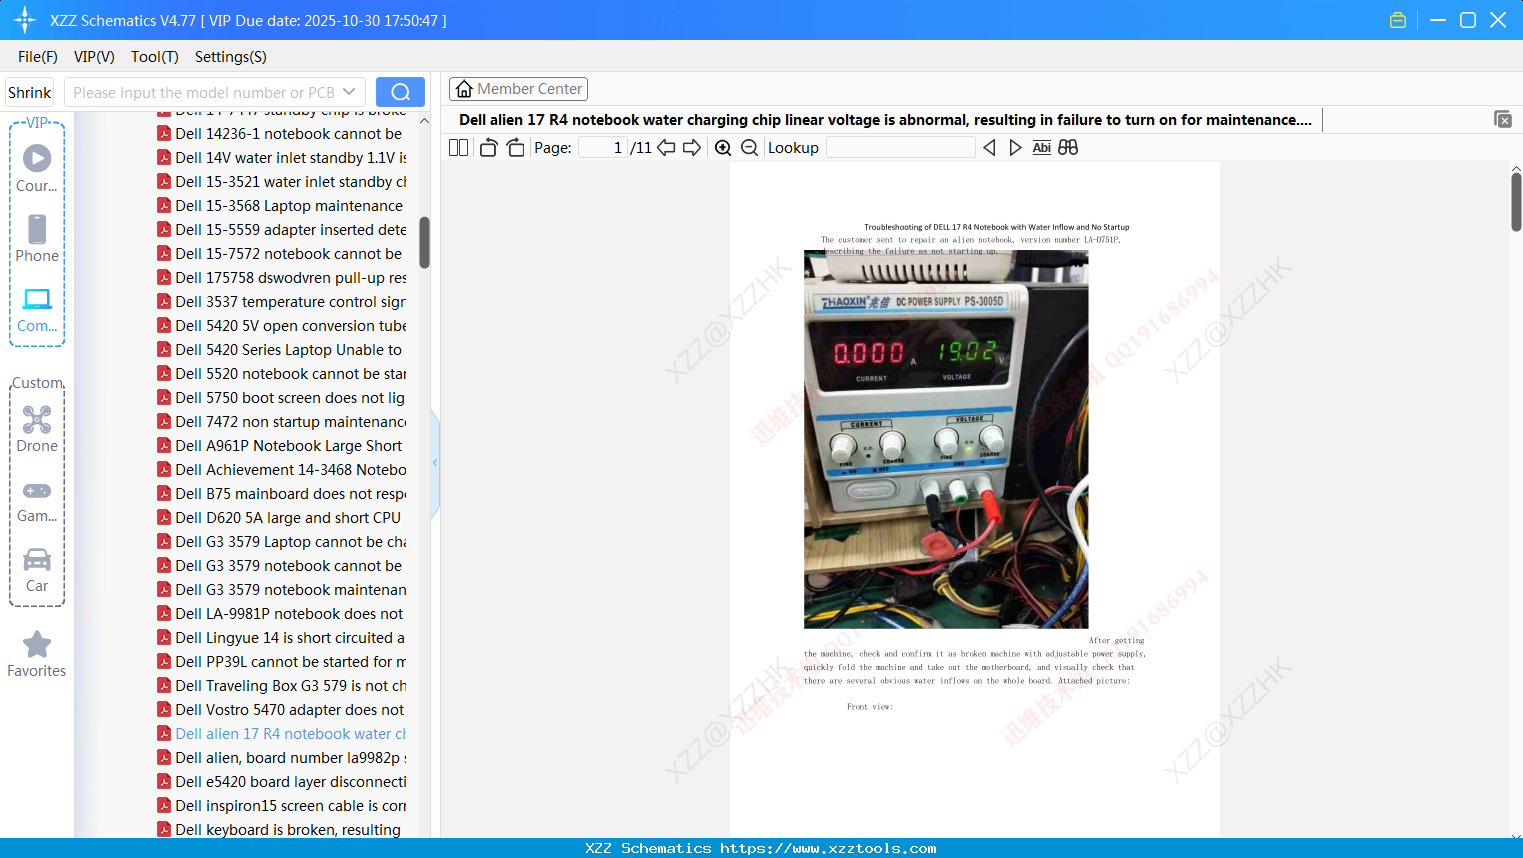Open 'Dell 5420 Series Laptop Unable to' file

281,350
